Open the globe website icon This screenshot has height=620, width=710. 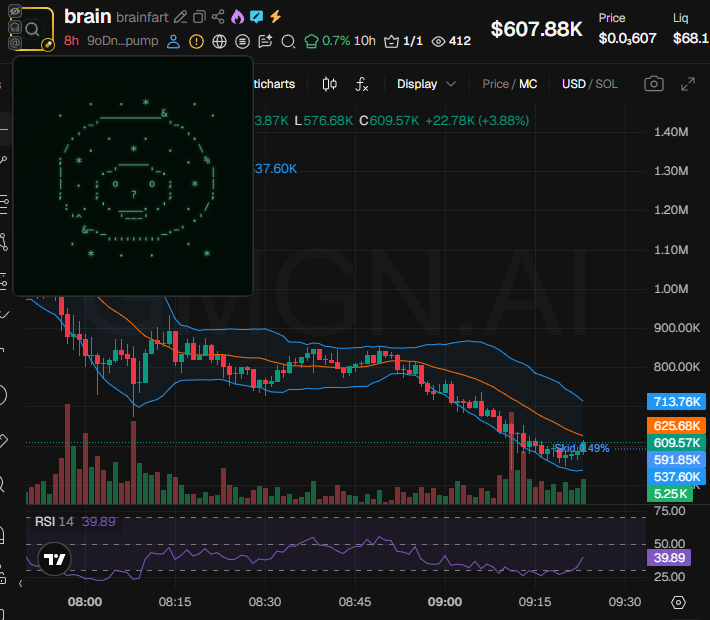219,41
